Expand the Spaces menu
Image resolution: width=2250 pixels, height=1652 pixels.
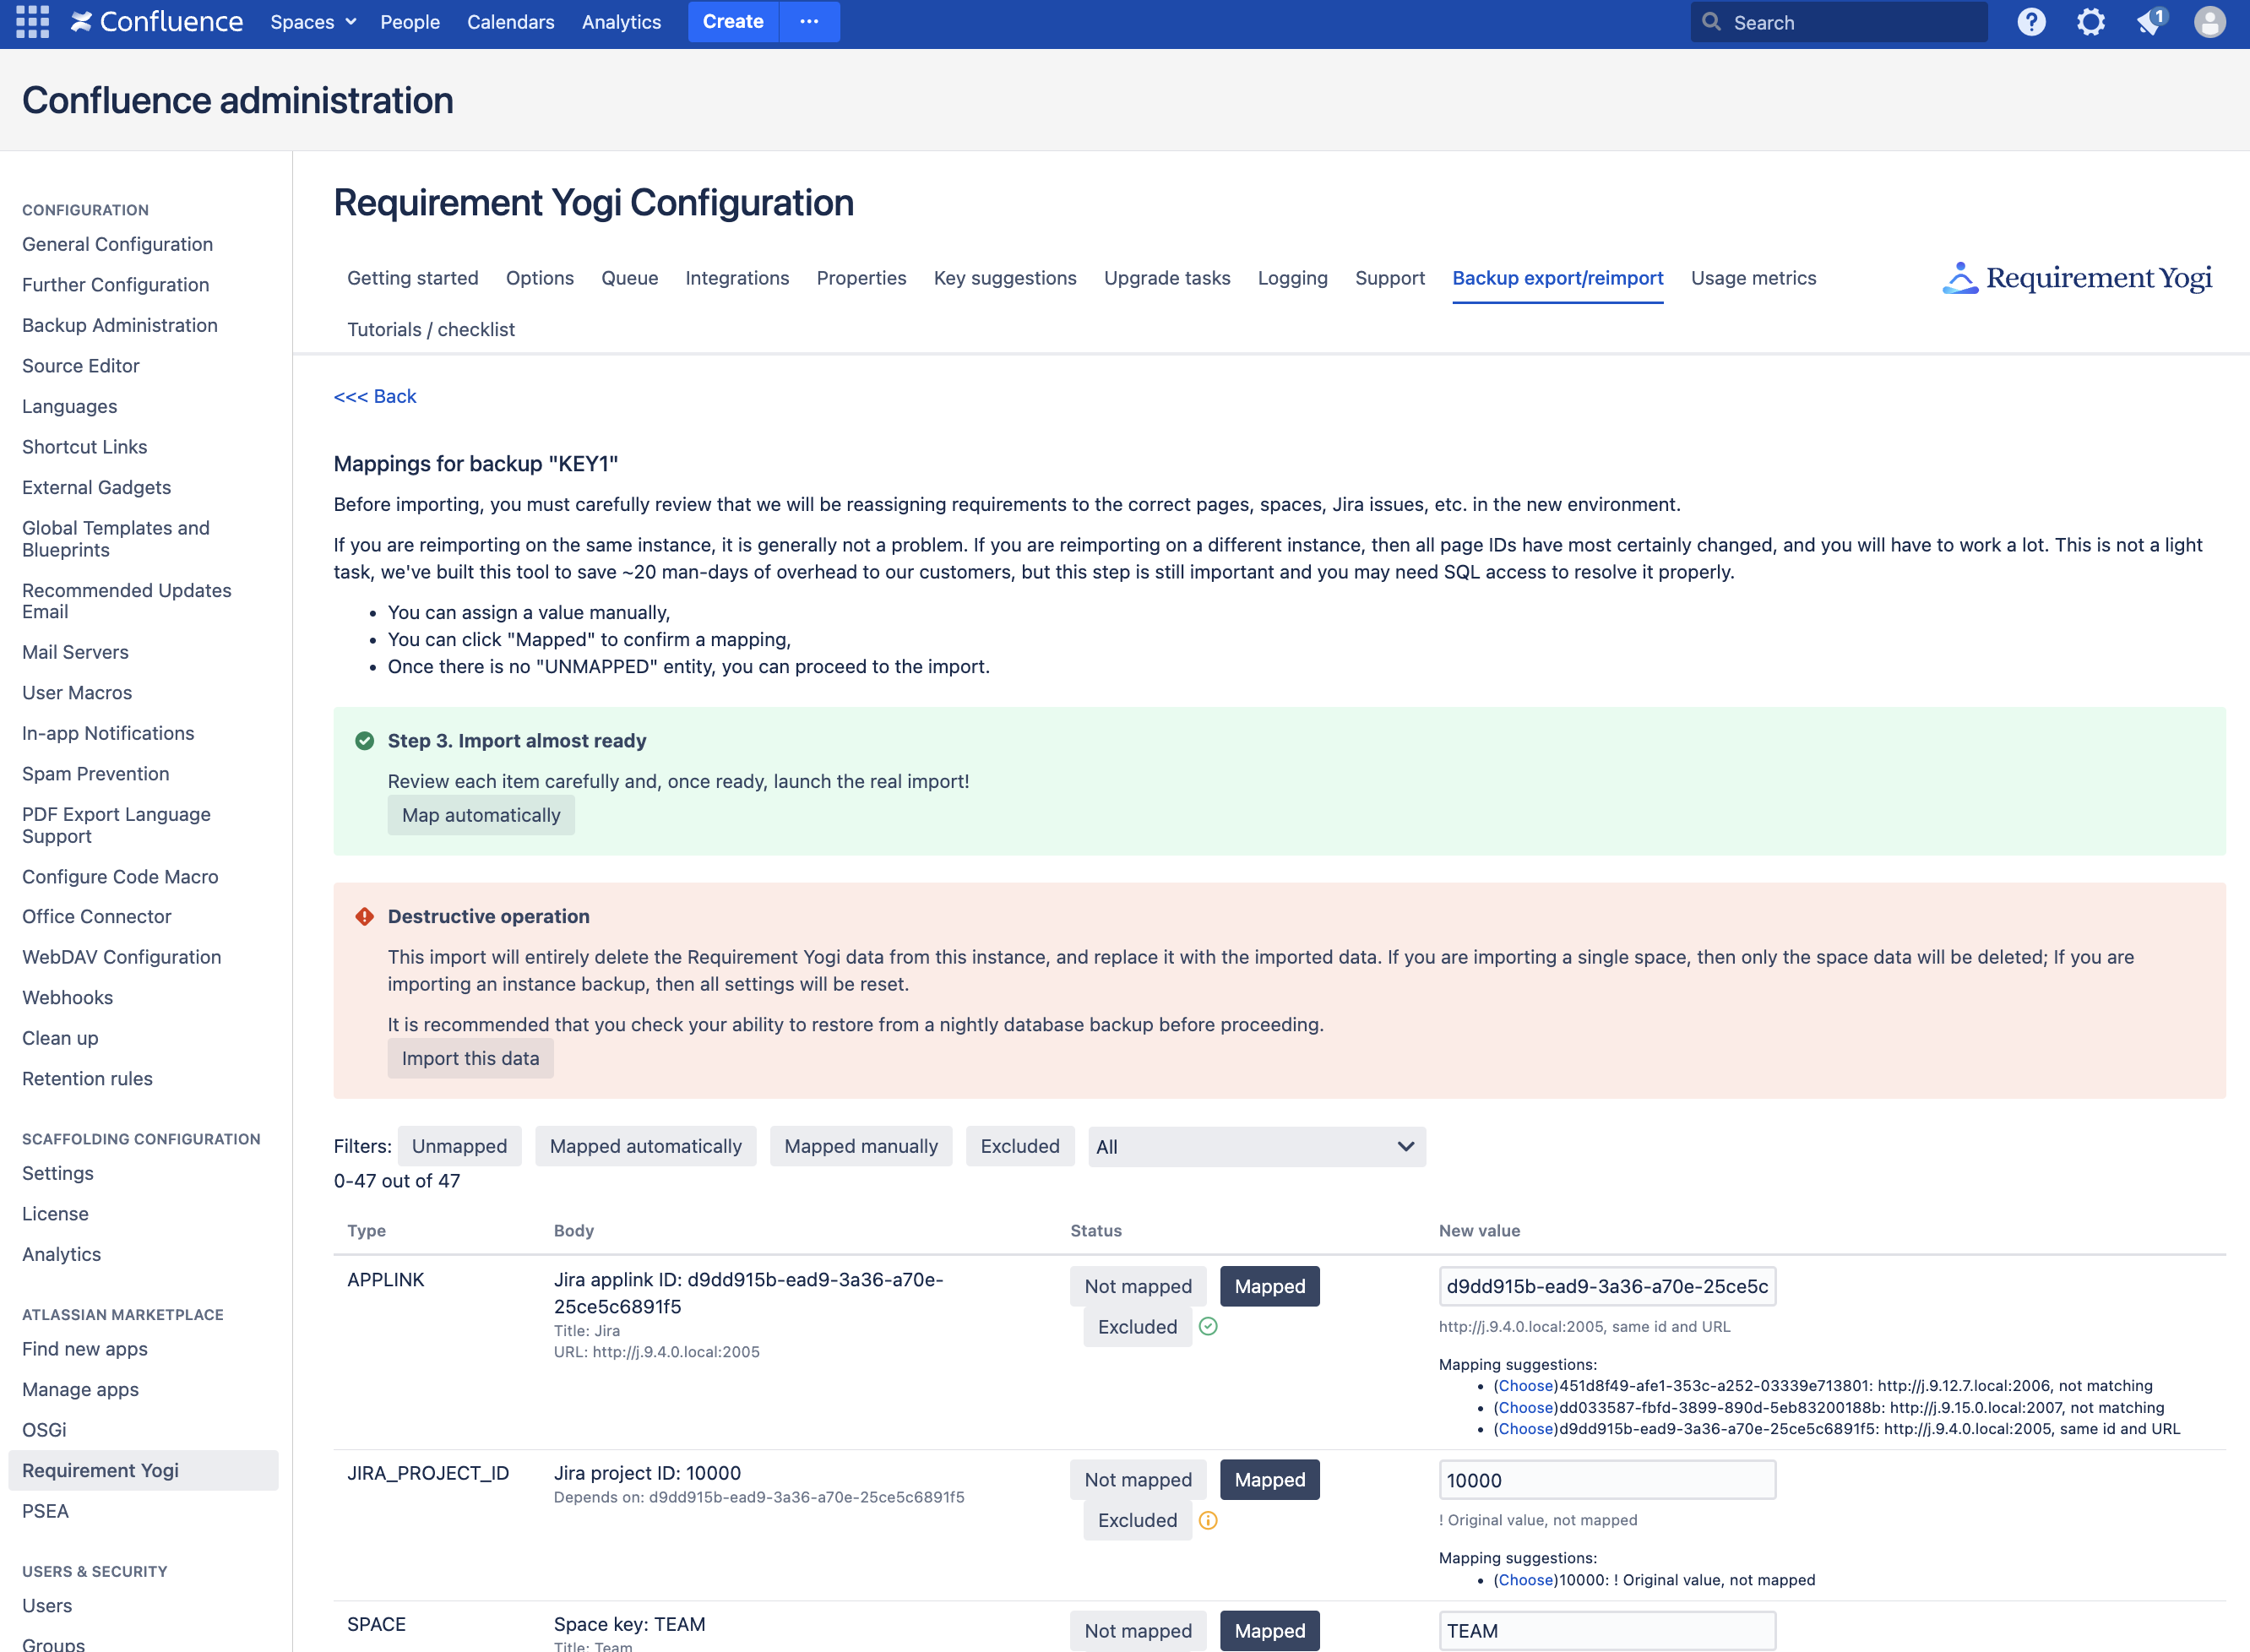(x=312, y=22)
